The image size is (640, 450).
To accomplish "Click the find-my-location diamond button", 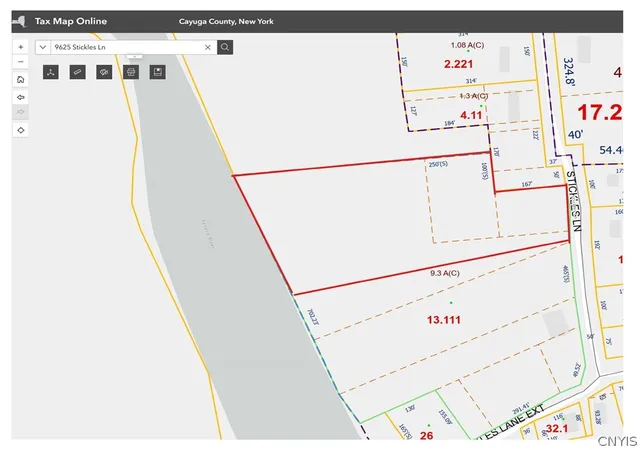I will pos(21,130).
